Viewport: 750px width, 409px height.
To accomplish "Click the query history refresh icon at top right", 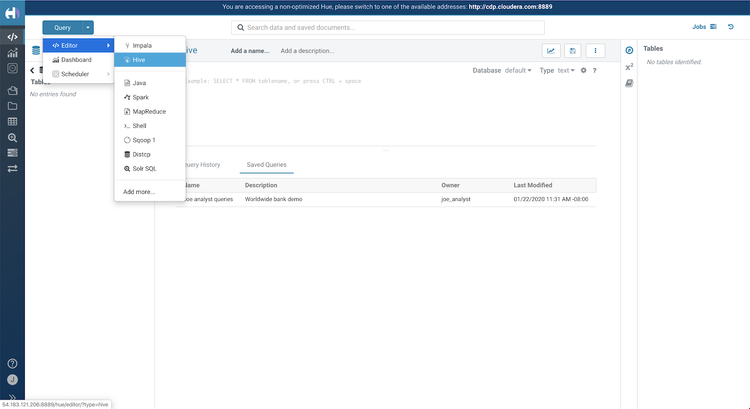I will click(x=731, y=27).
